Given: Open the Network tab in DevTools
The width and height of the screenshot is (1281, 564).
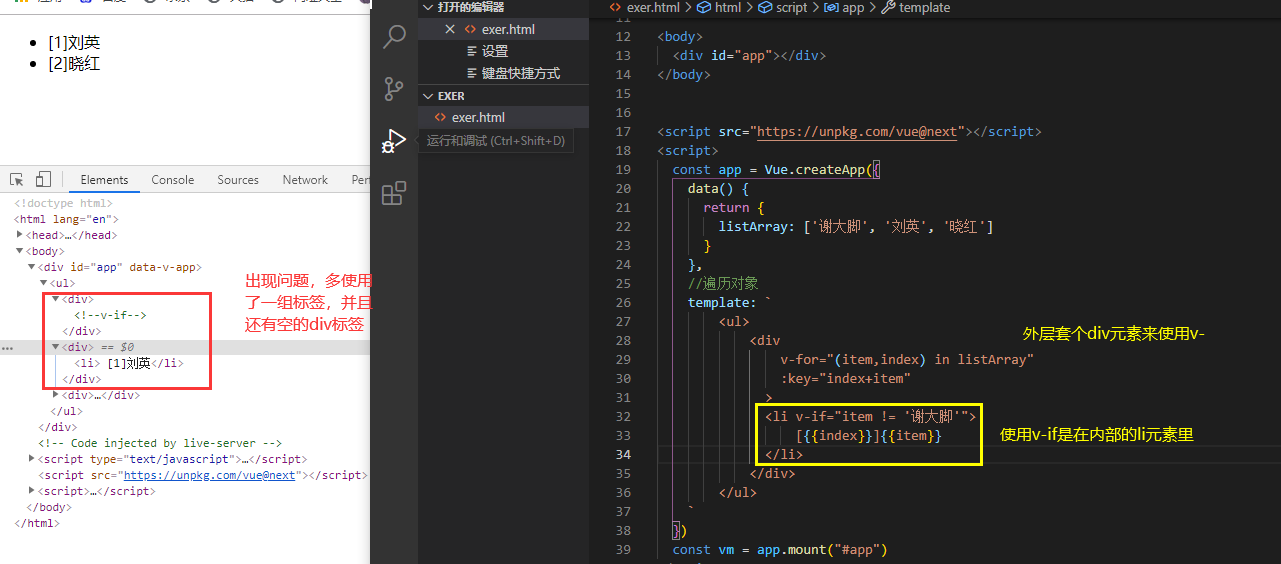Looking at the screenshot, I should point(305,180).
